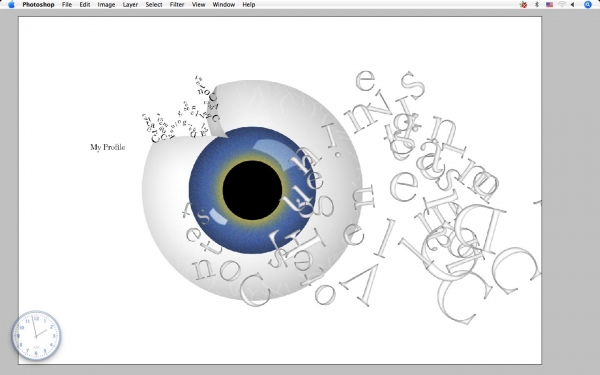
Task: Open the Layer menu
Action: click(x=130, y=5)
